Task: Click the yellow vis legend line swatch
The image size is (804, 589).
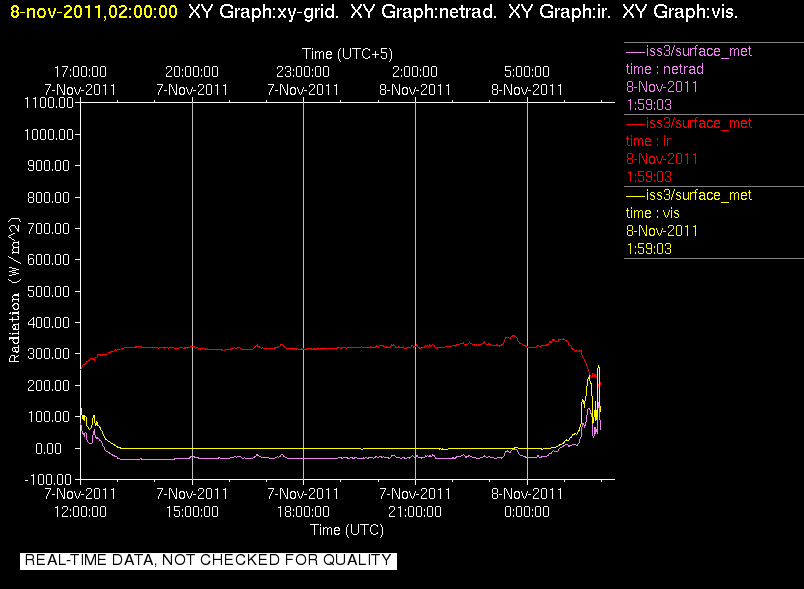Action: (635, 195)
